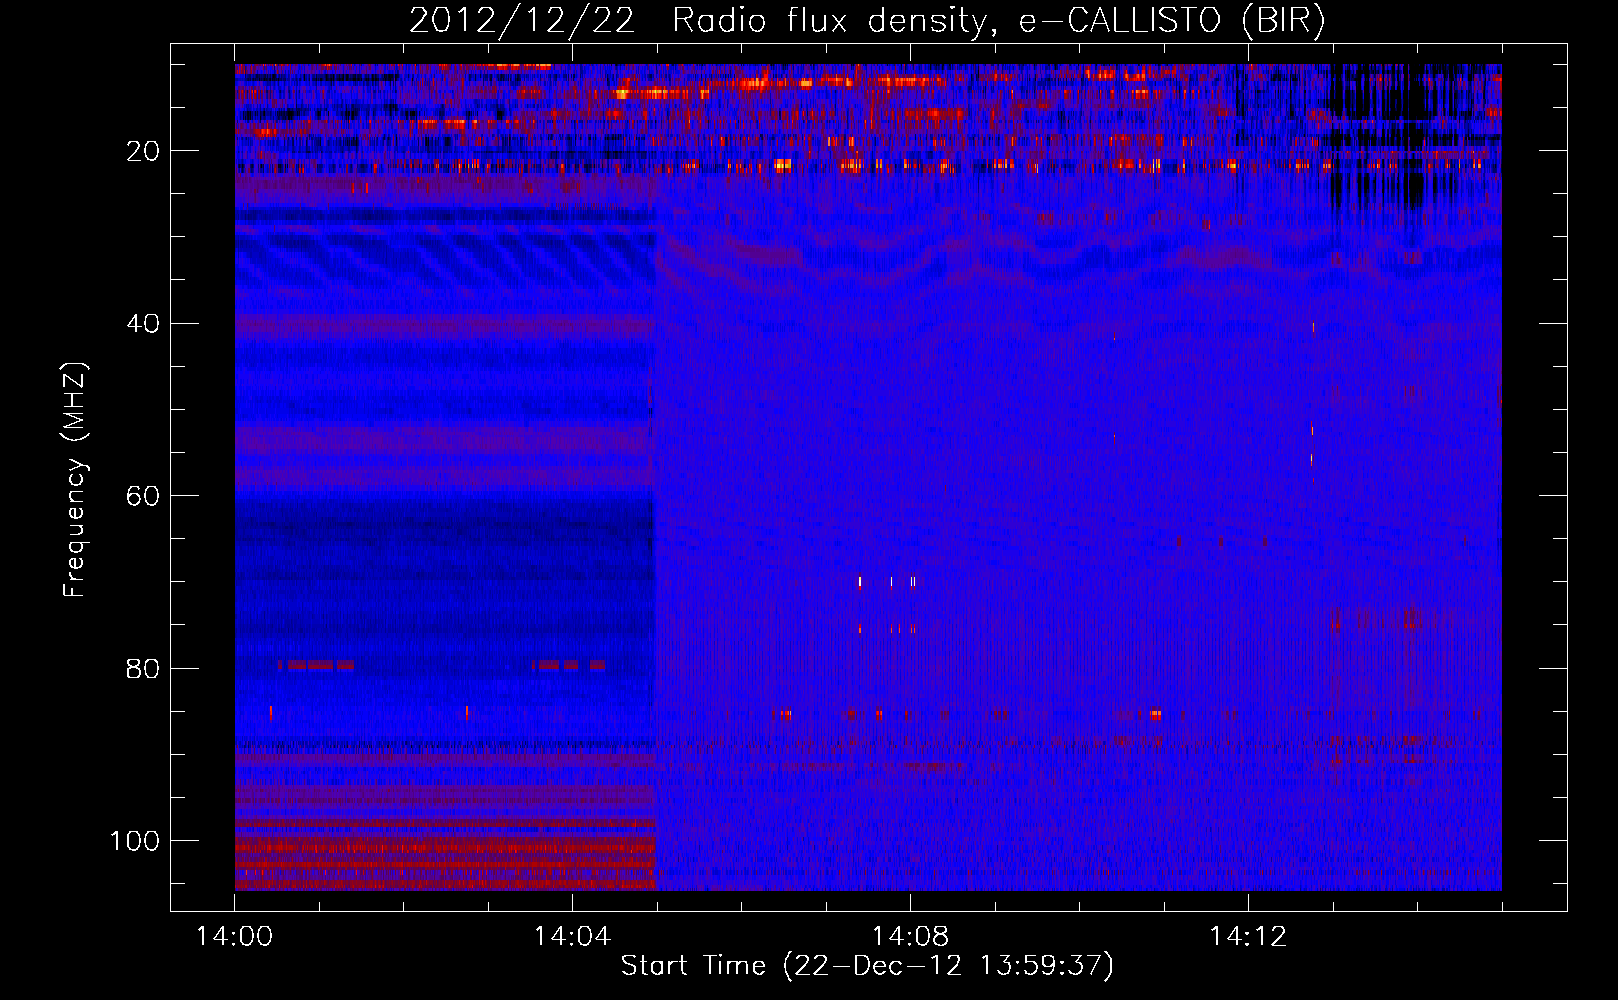Click the 14:12 time tick label
Viewport: 1618px width, 1000px height.
click(x=1248, y=937)
